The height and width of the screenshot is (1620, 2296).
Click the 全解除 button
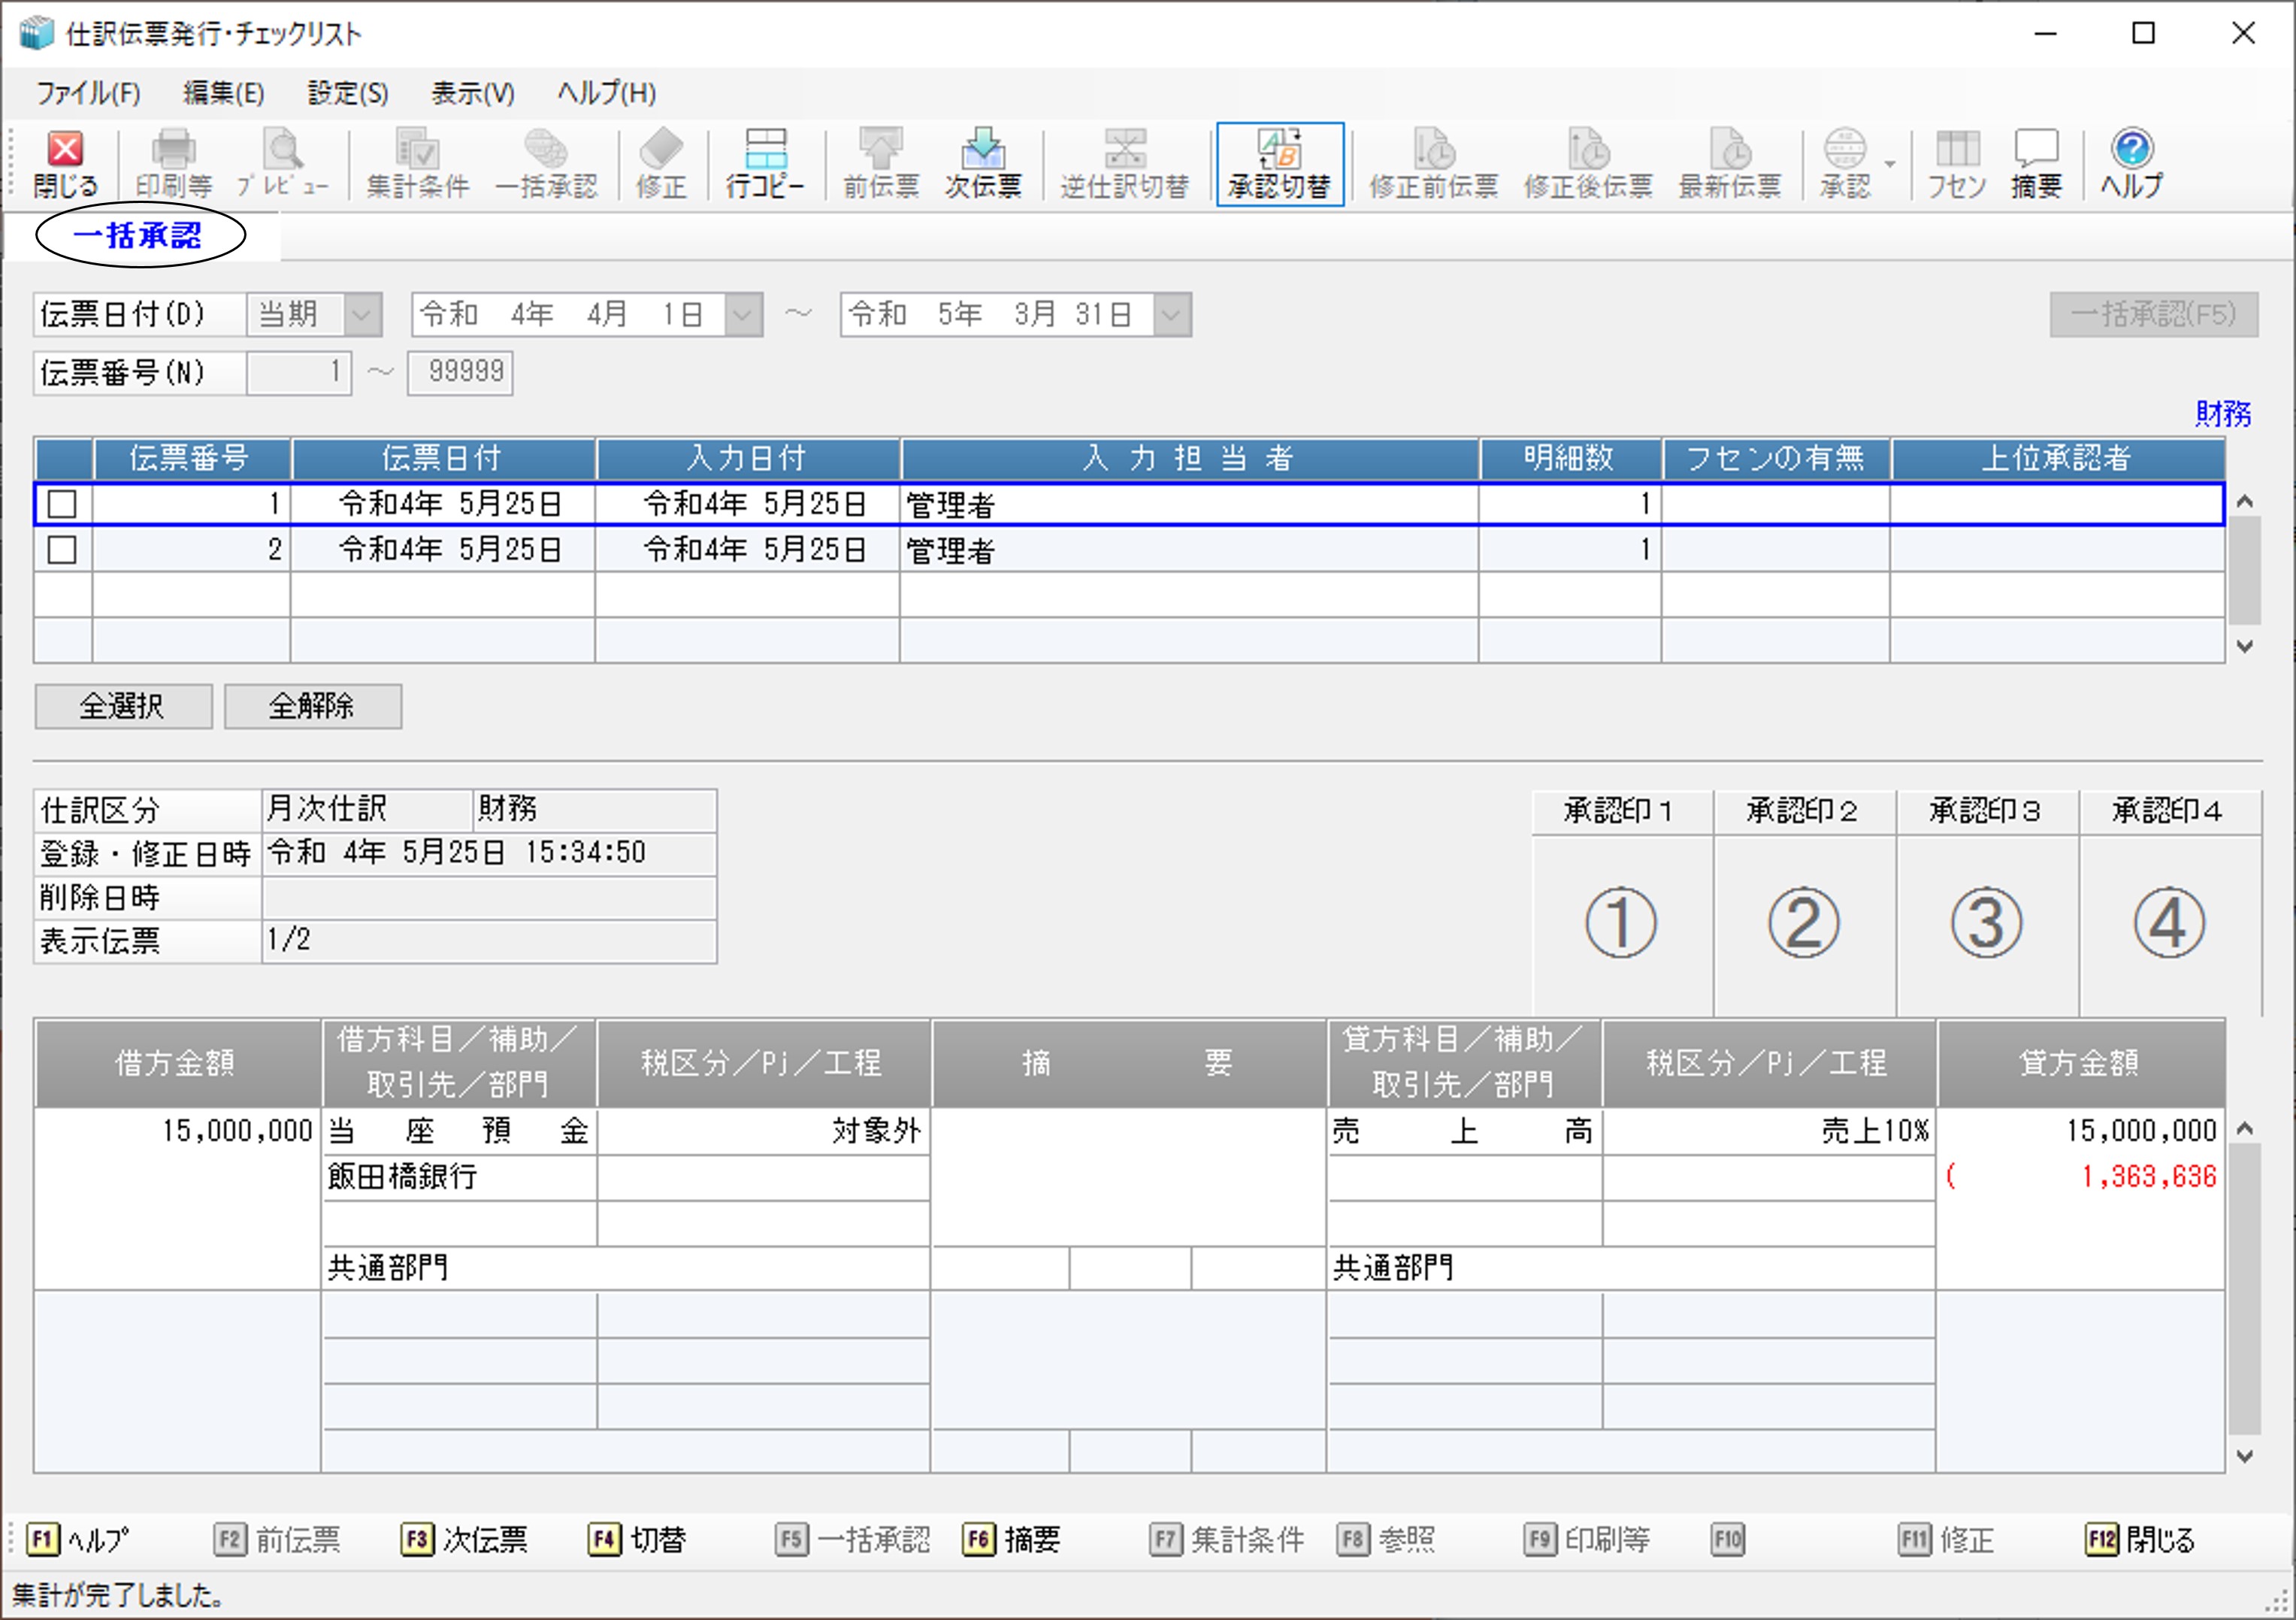pyautogui.click(x=313, y=706)
